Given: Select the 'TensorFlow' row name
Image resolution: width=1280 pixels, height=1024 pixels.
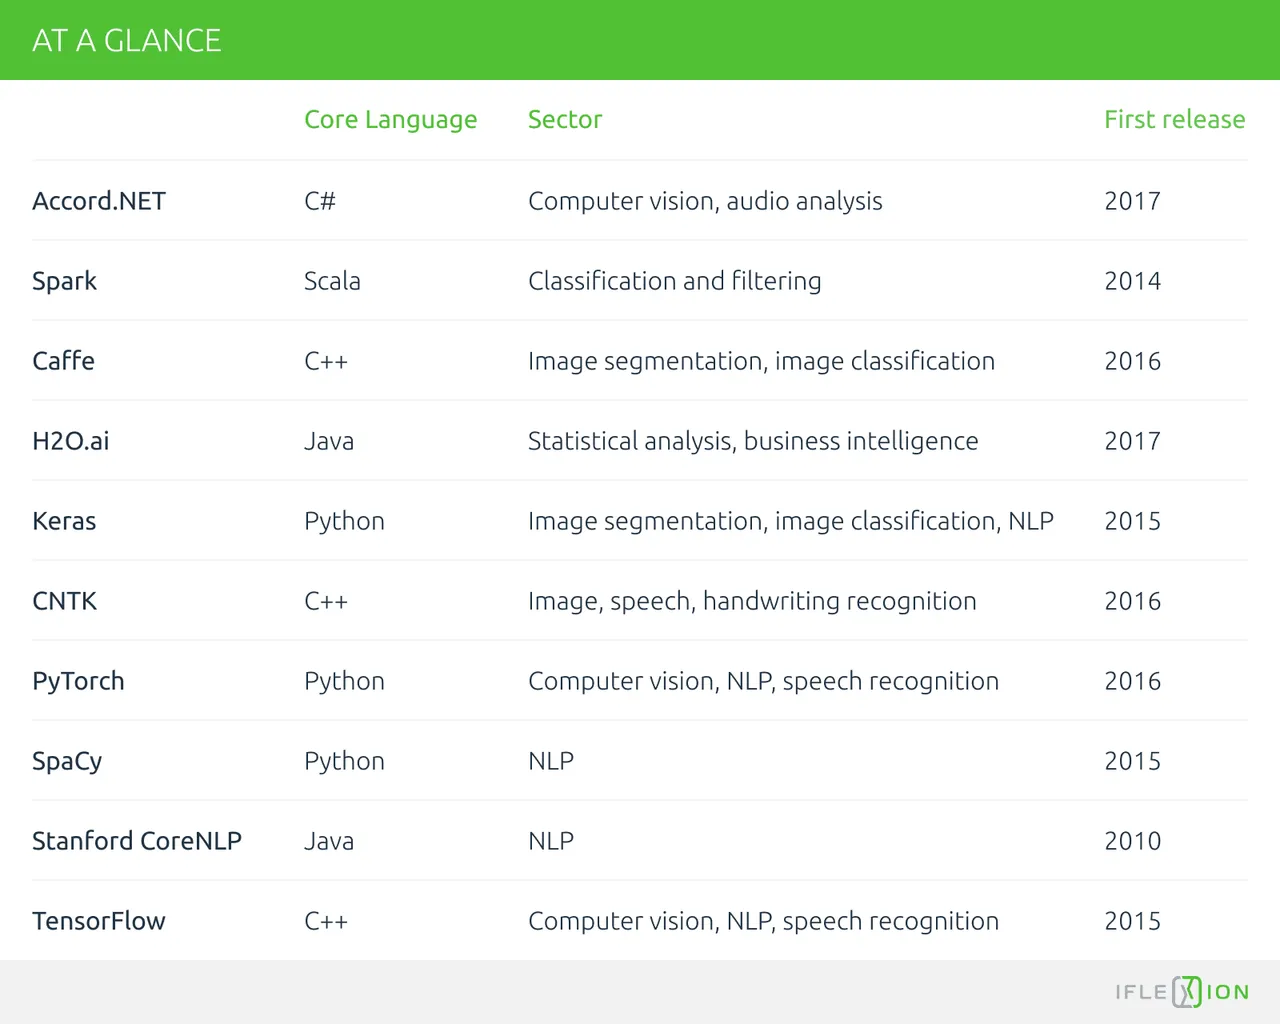Looking at the screenshot, I should coord(99,921).
